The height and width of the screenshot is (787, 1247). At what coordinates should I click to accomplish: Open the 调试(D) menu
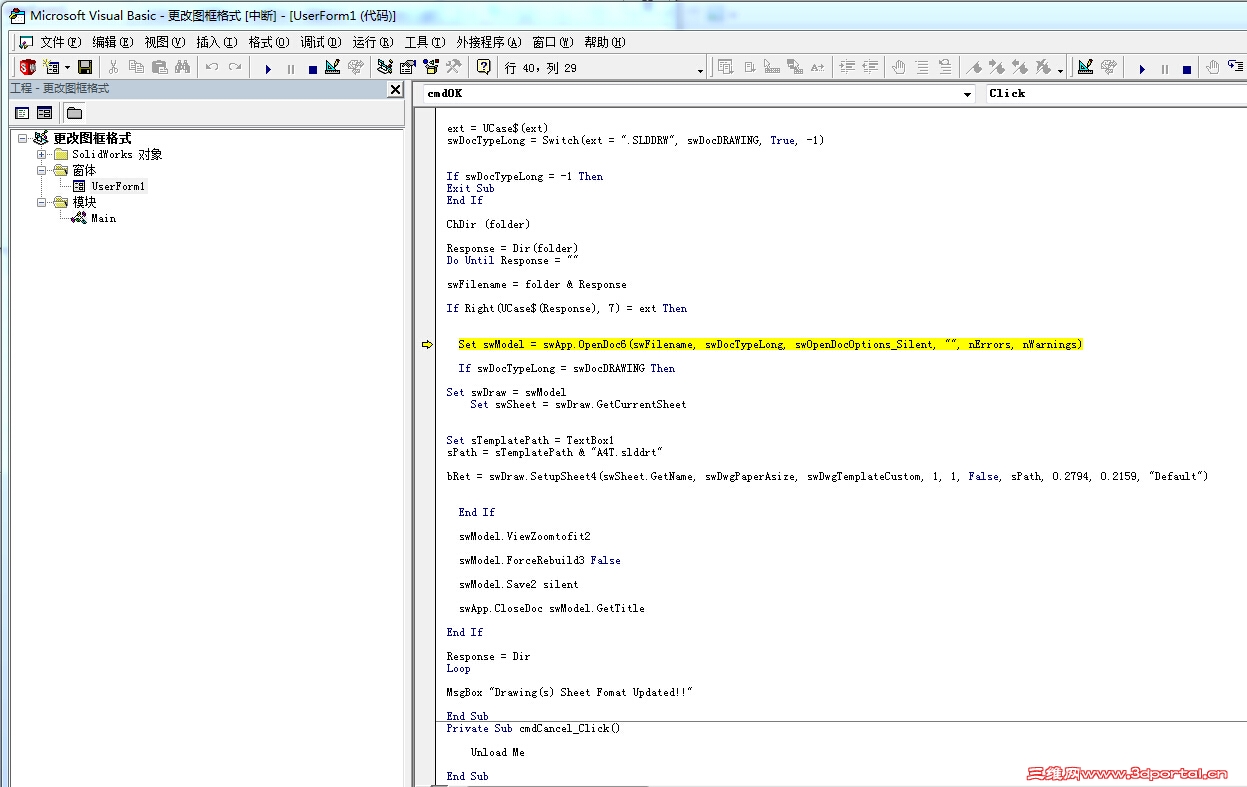[321, 42]
